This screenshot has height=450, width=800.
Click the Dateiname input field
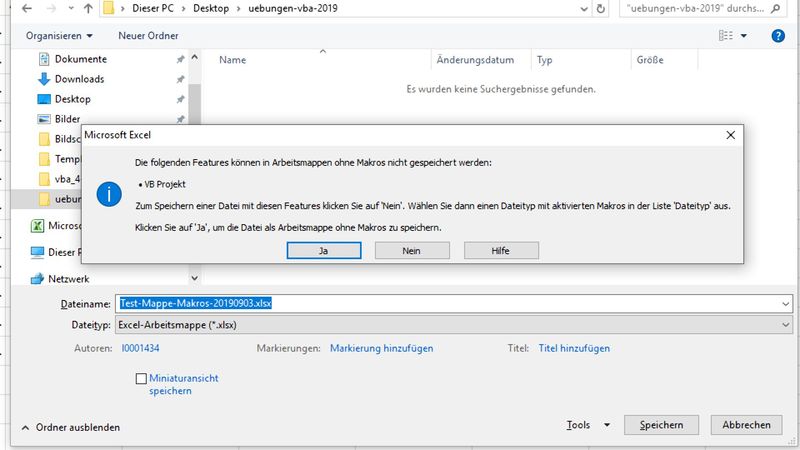tap(447, 304)
